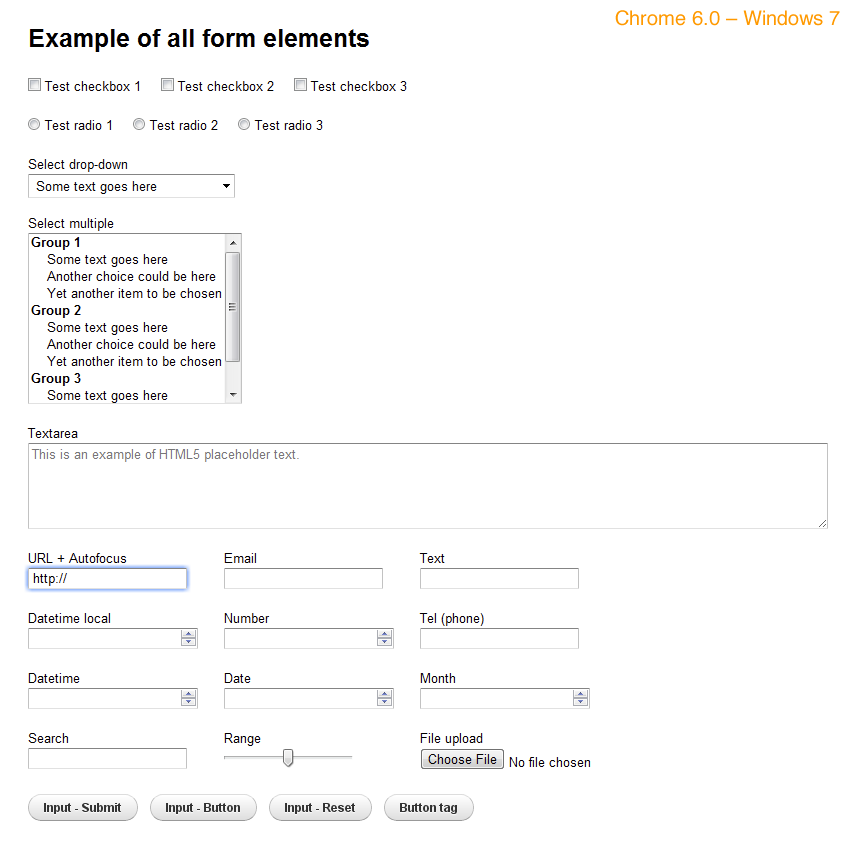The image size is (850, 850).
Task: Click the Input - Reset button
Action: [319, 808]
